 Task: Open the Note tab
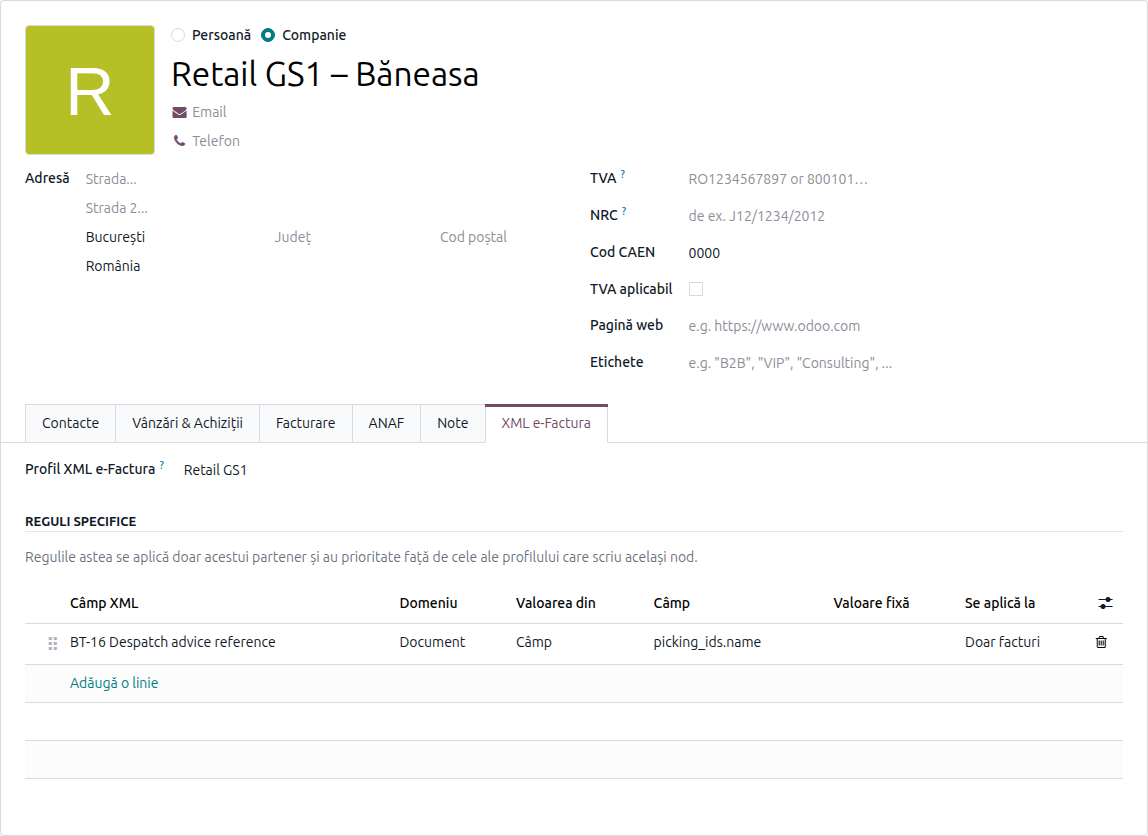point(452,423)
